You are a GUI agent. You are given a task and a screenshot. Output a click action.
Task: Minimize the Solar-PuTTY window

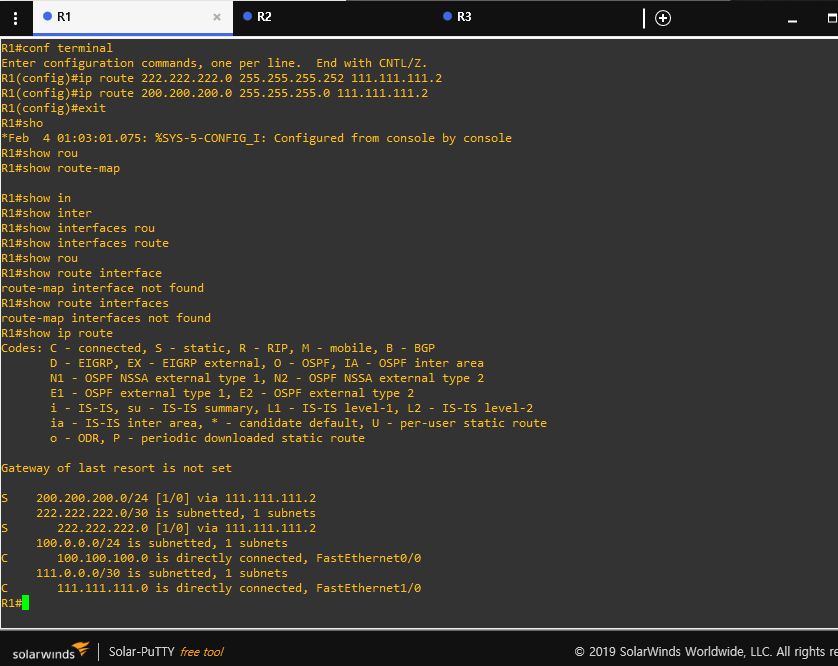pyautogui.click(x=793, y=21)
